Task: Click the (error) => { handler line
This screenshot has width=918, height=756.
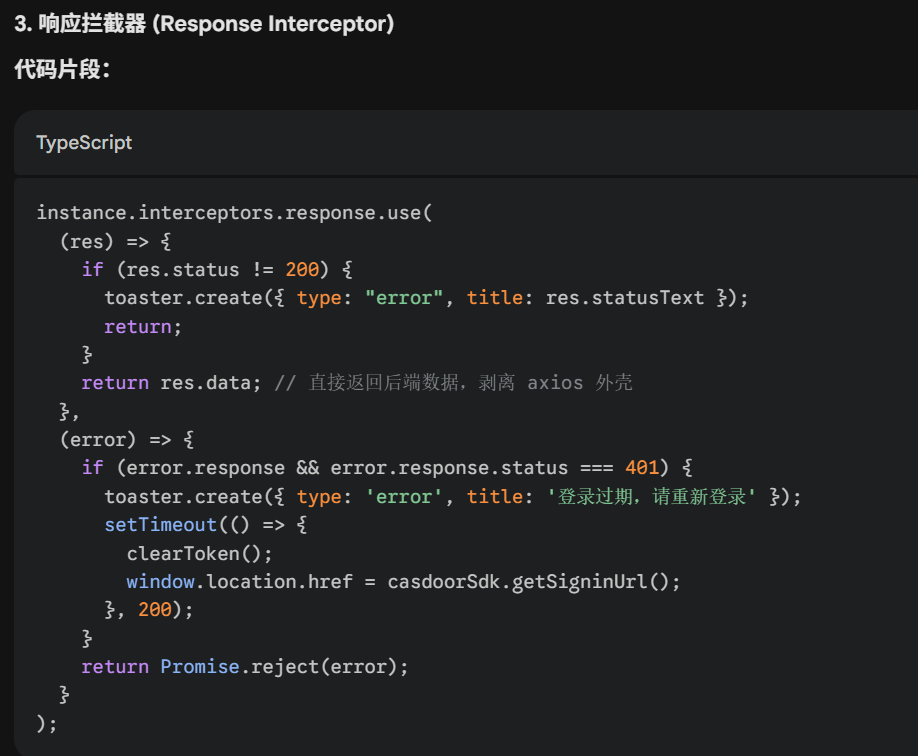Action: coord(127,439)
